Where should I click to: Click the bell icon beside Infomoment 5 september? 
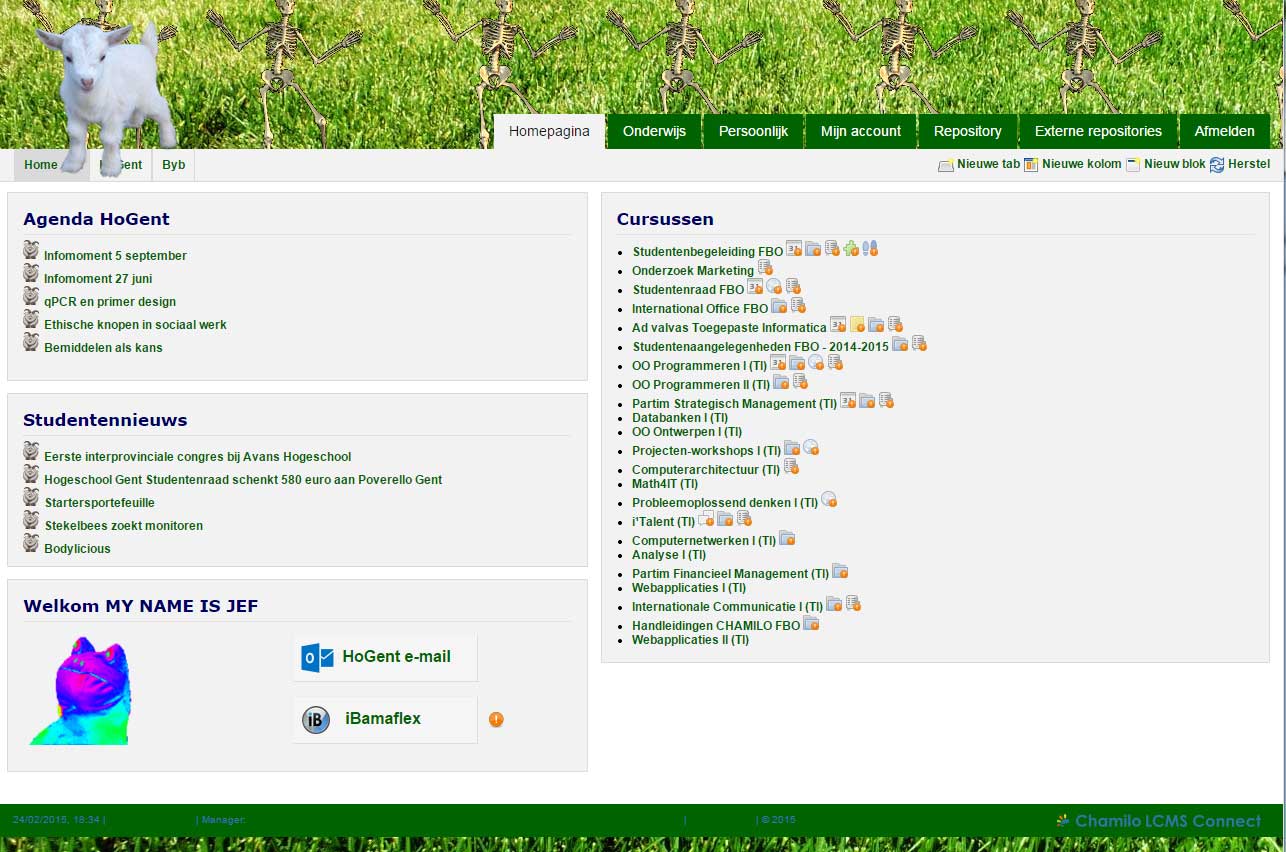[x=31, y=249]
